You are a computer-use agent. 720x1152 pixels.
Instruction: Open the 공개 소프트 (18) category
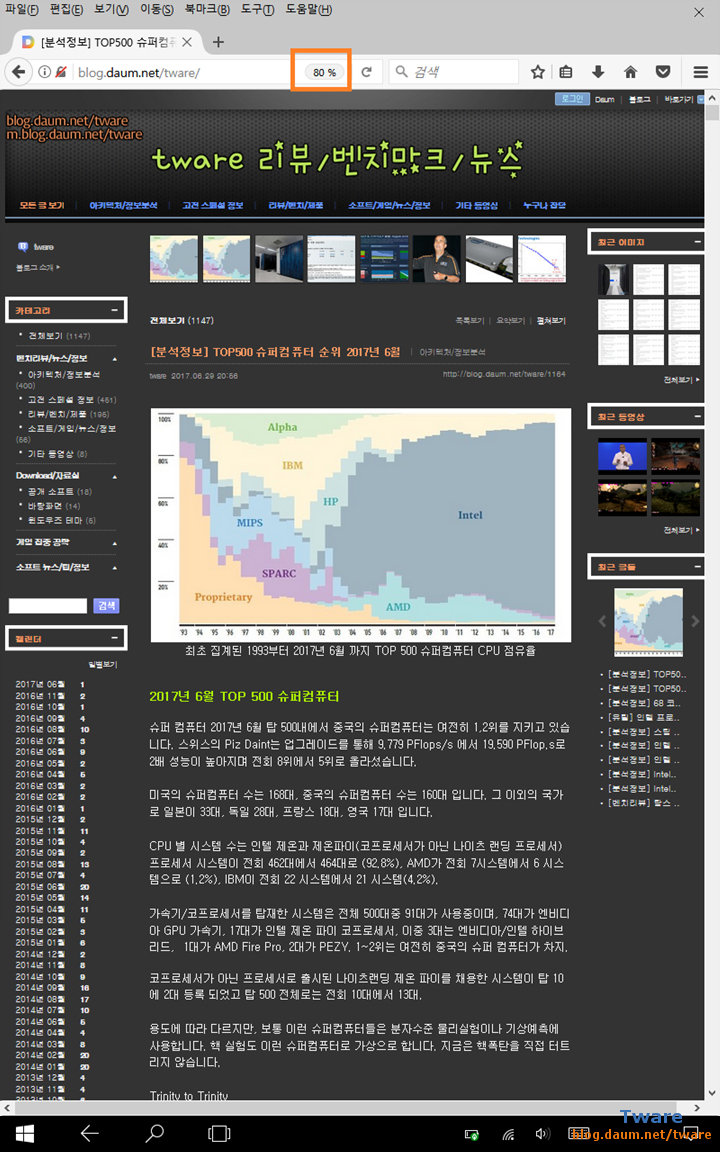60,492
